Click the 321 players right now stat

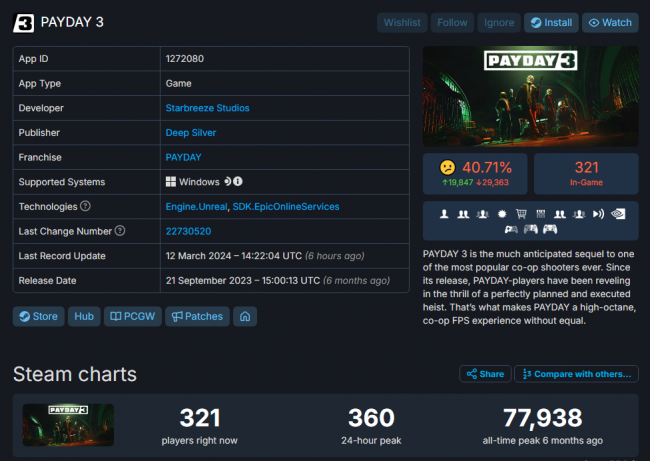[x=200, y=426]
